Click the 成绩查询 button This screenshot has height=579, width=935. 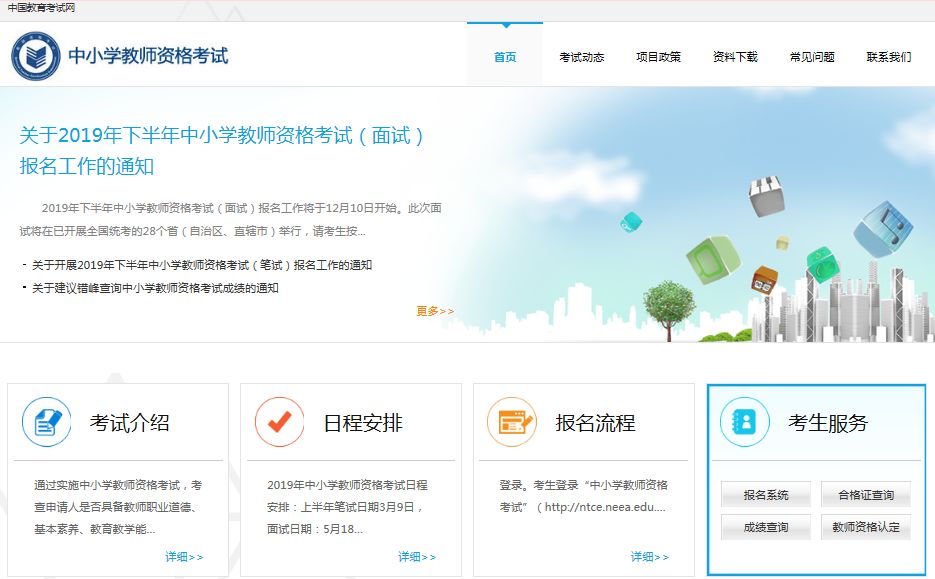click(766, 527)
